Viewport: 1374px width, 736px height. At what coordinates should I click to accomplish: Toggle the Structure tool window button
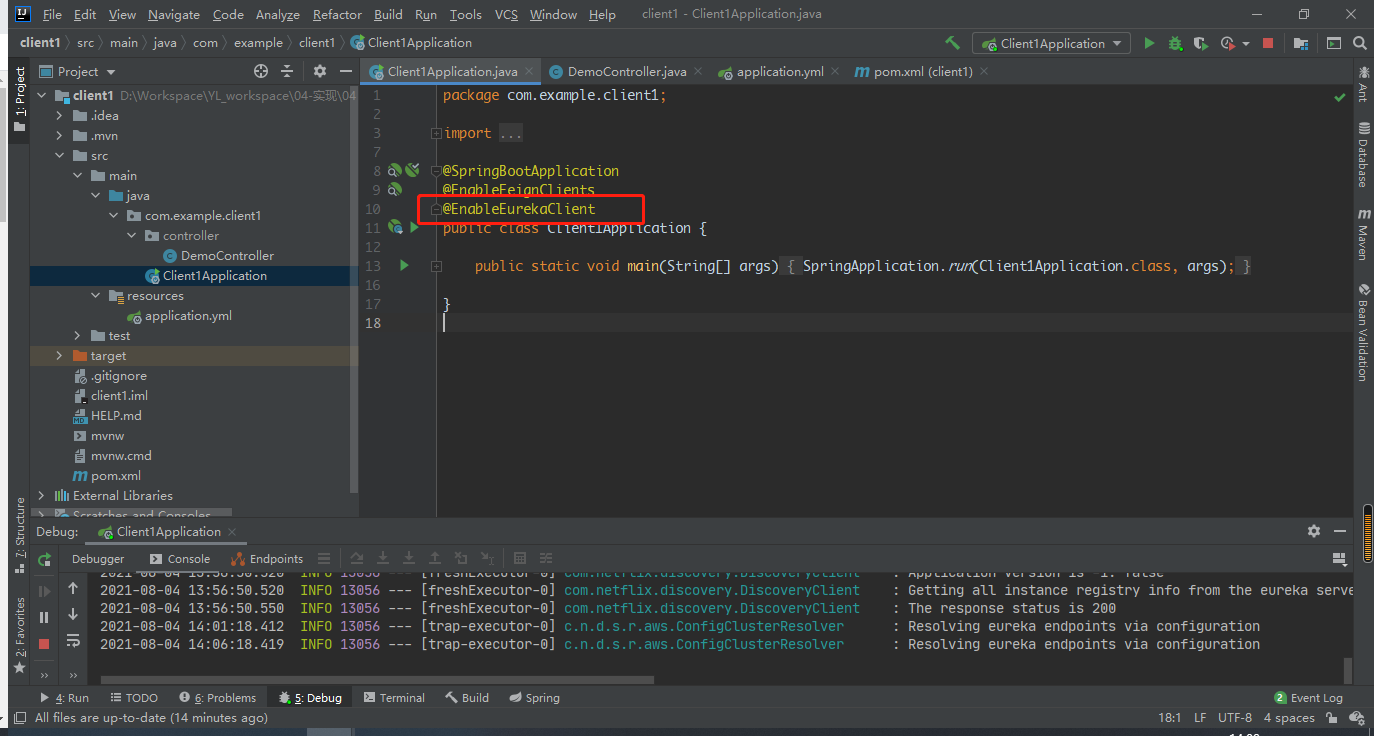pyautogui.click(x=20, y=535)
